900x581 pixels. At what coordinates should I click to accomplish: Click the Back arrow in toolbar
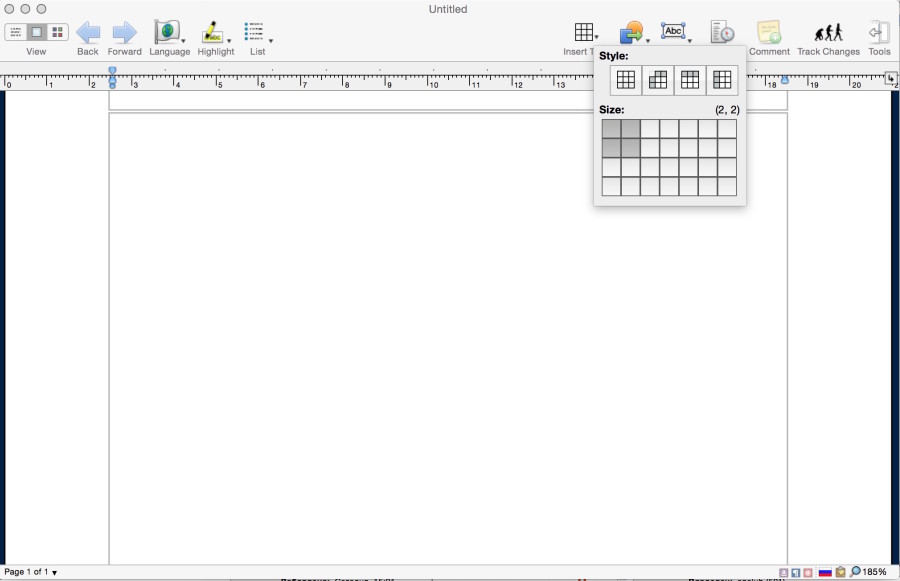(x=88, y=33)
